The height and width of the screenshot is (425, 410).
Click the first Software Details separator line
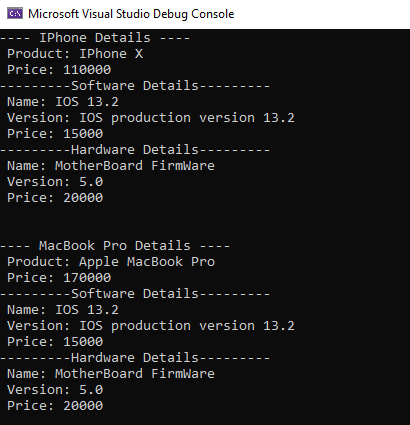pyautogui.click(x=135, y=86)
